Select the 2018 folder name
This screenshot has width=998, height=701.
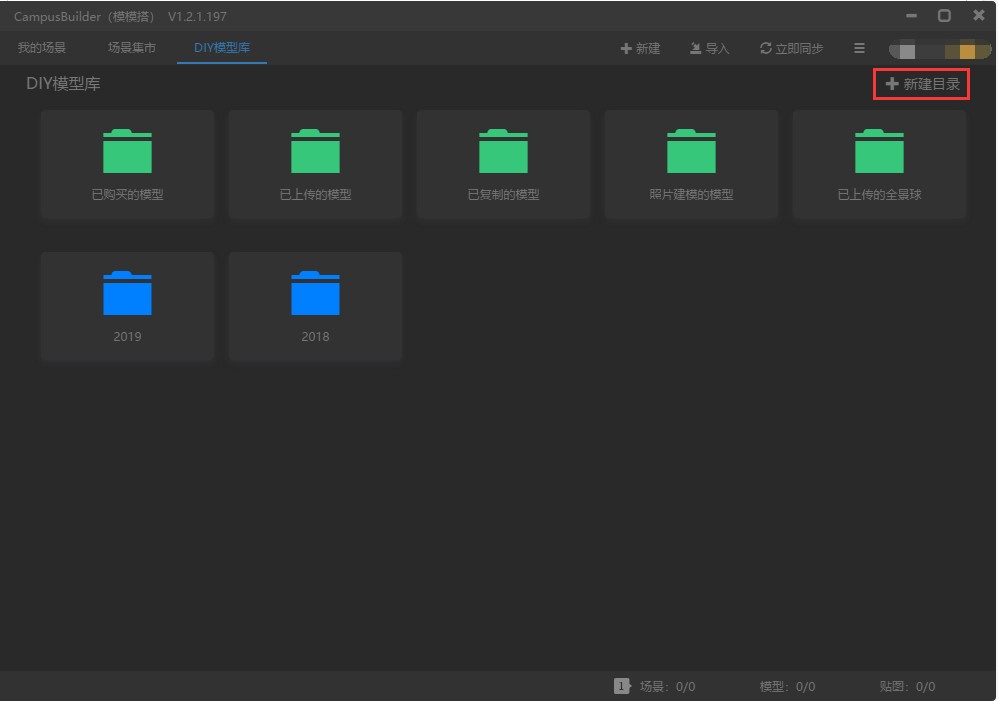point(315,337)
